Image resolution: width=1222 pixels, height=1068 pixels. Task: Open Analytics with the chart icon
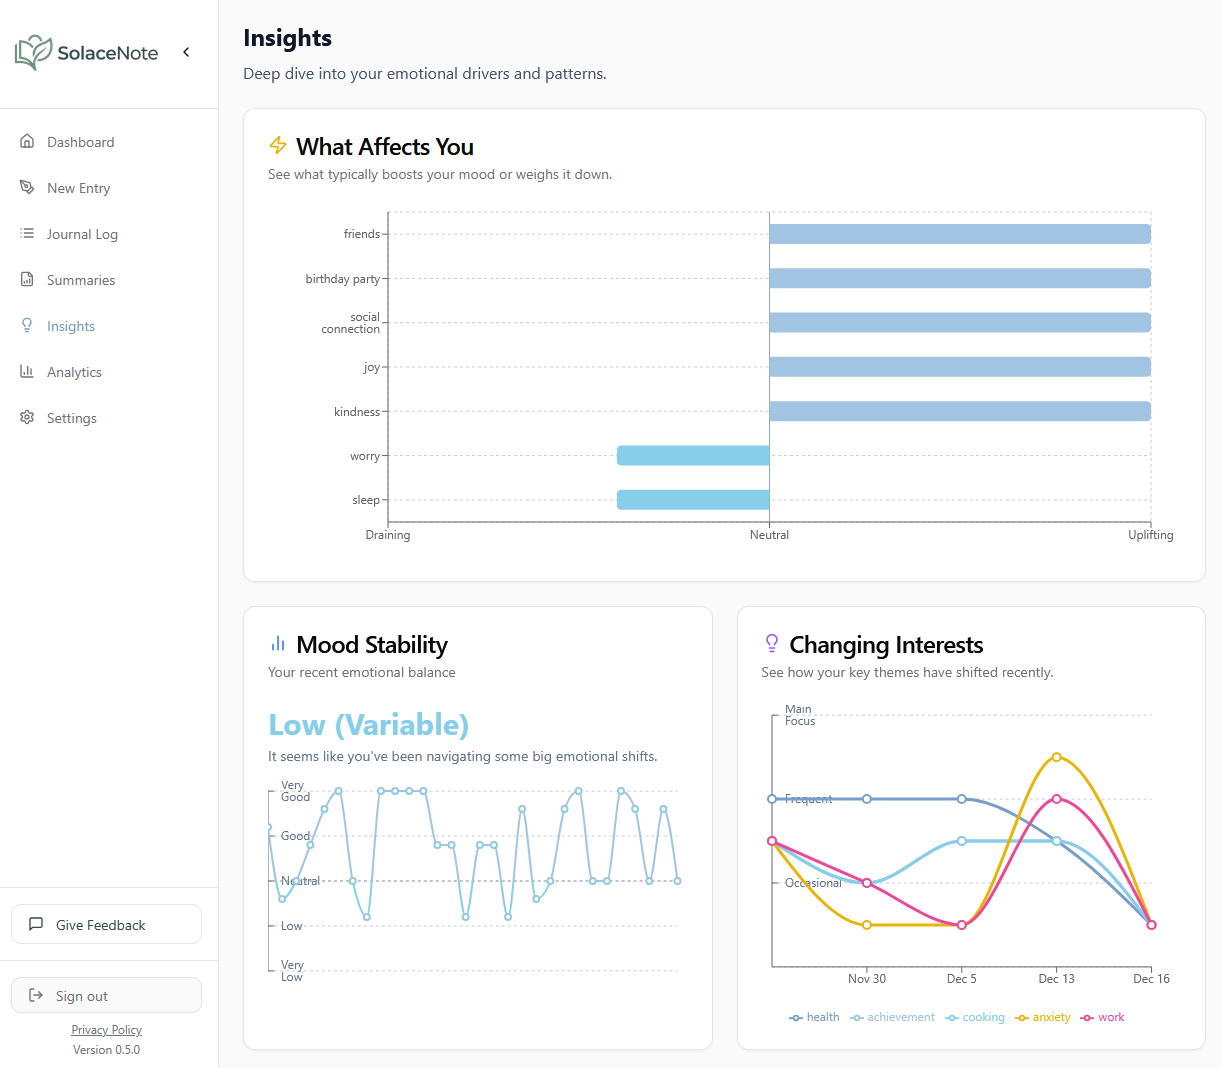point(26,371)
